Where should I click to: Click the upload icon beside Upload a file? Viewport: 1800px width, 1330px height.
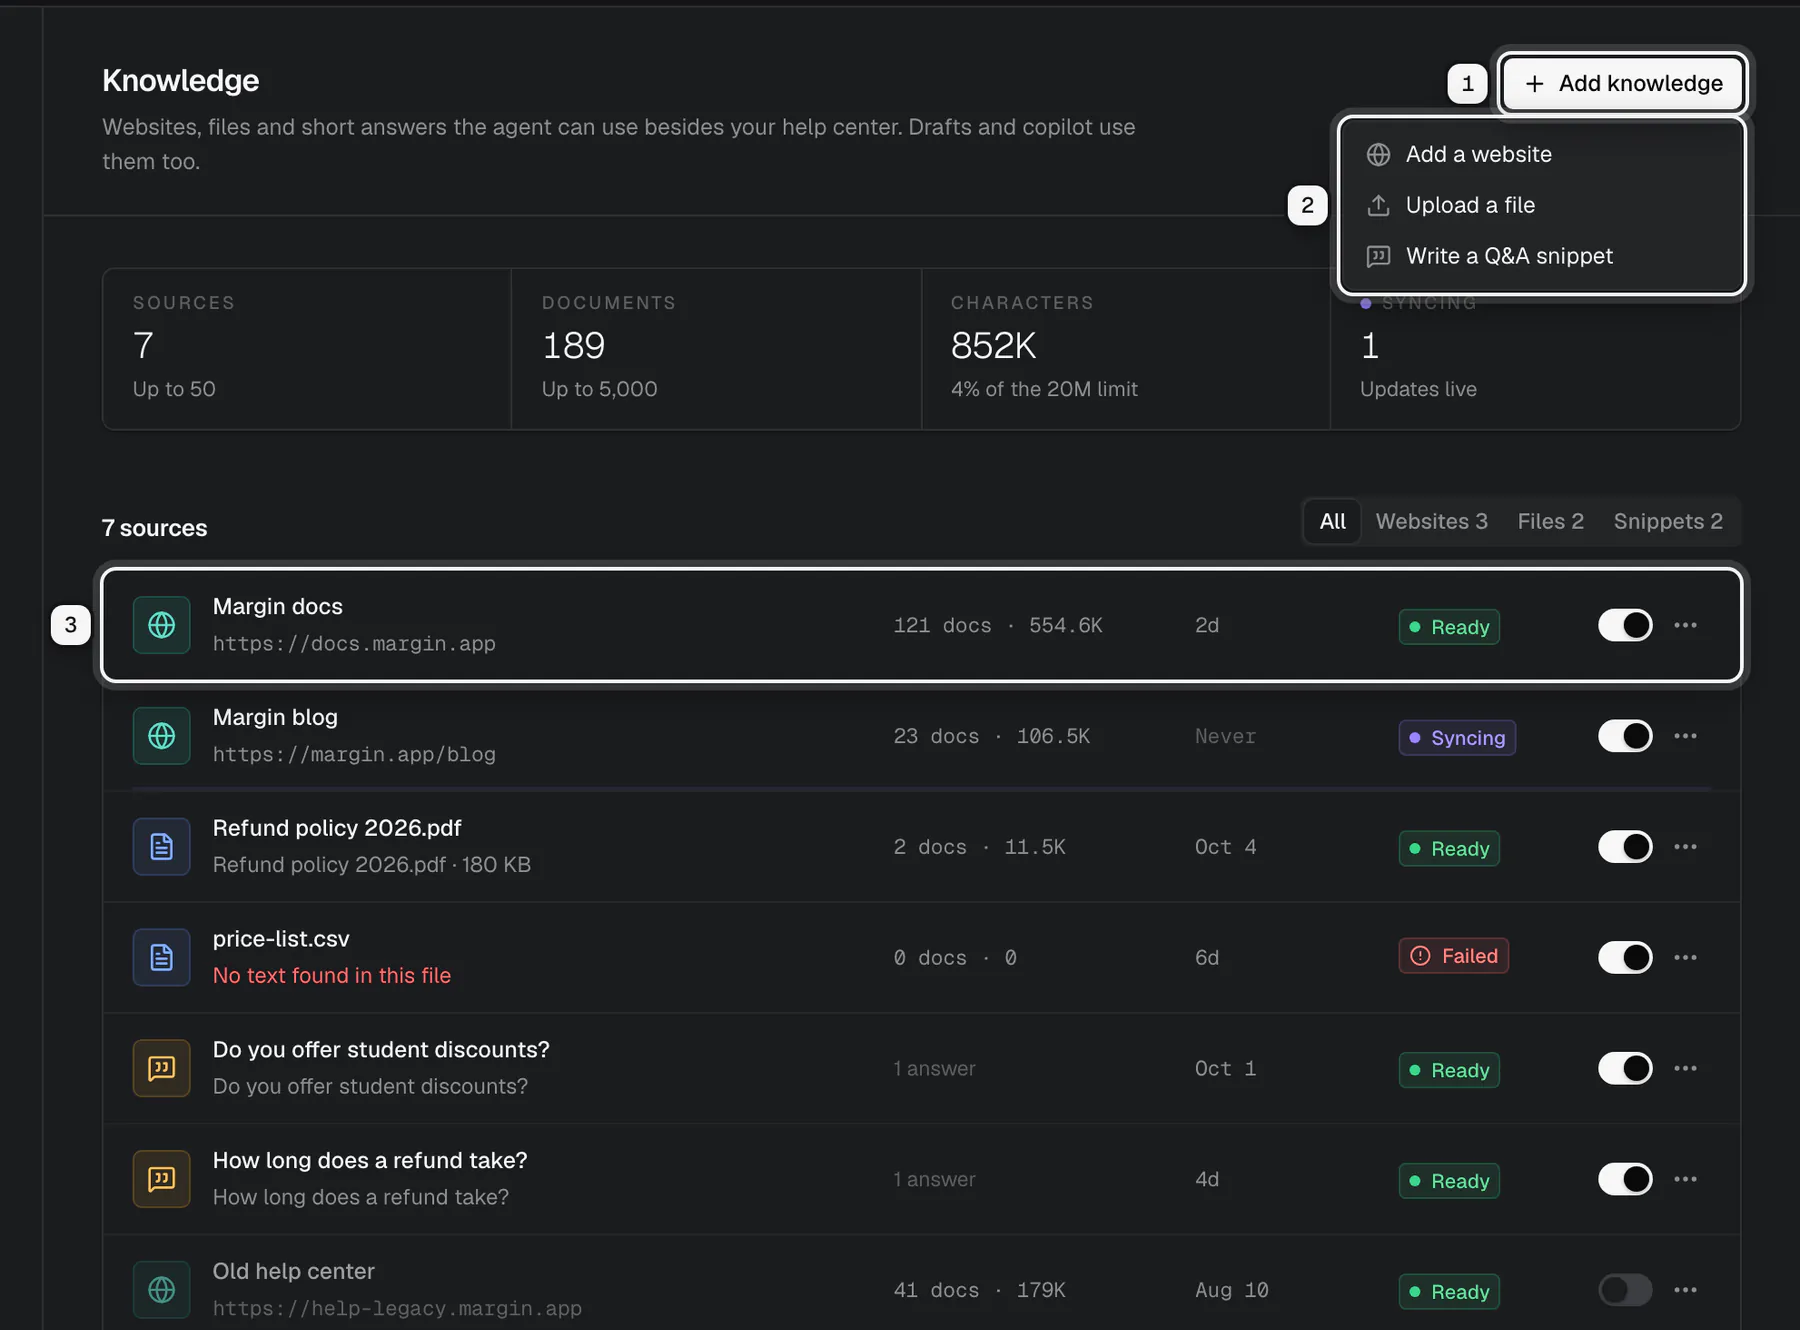tap(1378, 205)
